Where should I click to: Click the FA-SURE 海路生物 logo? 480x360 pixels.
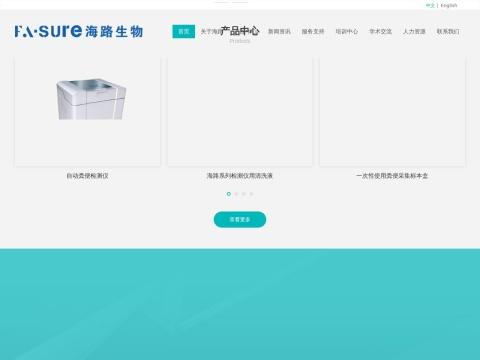(x=79, y=31)
